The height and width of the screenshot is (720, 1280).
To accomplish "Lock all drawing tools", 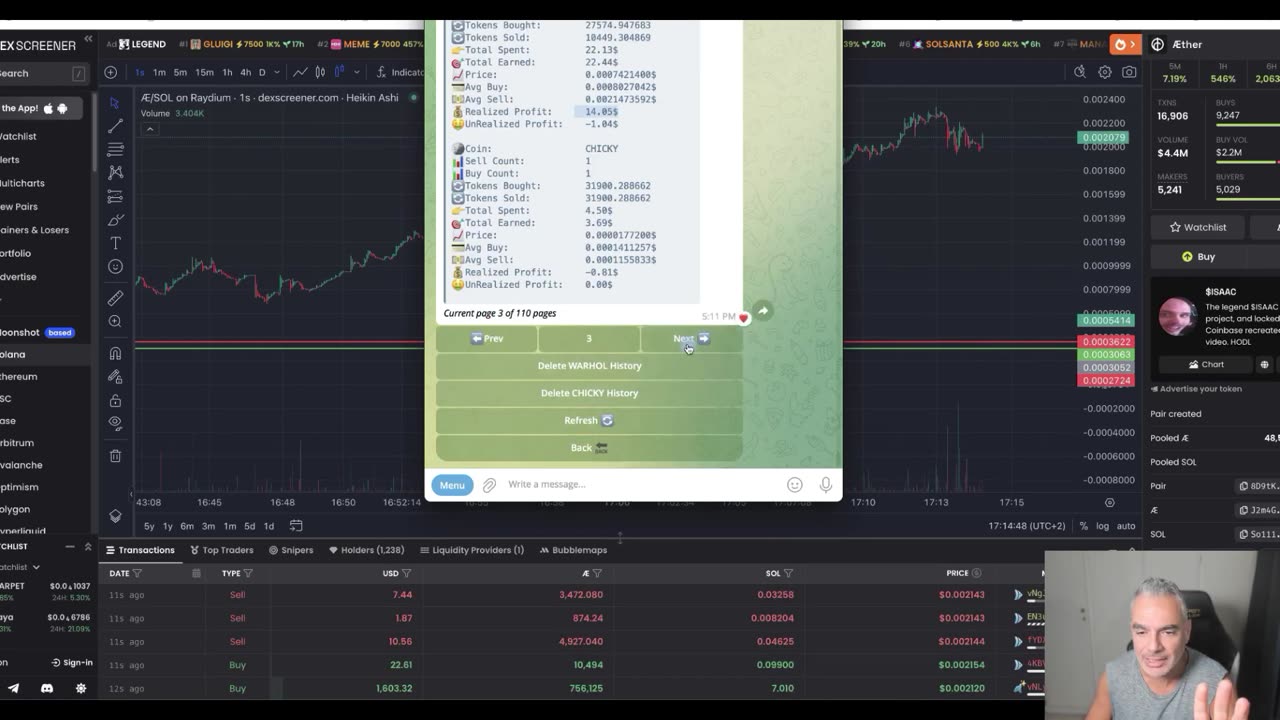I will (x=115, y=400).
